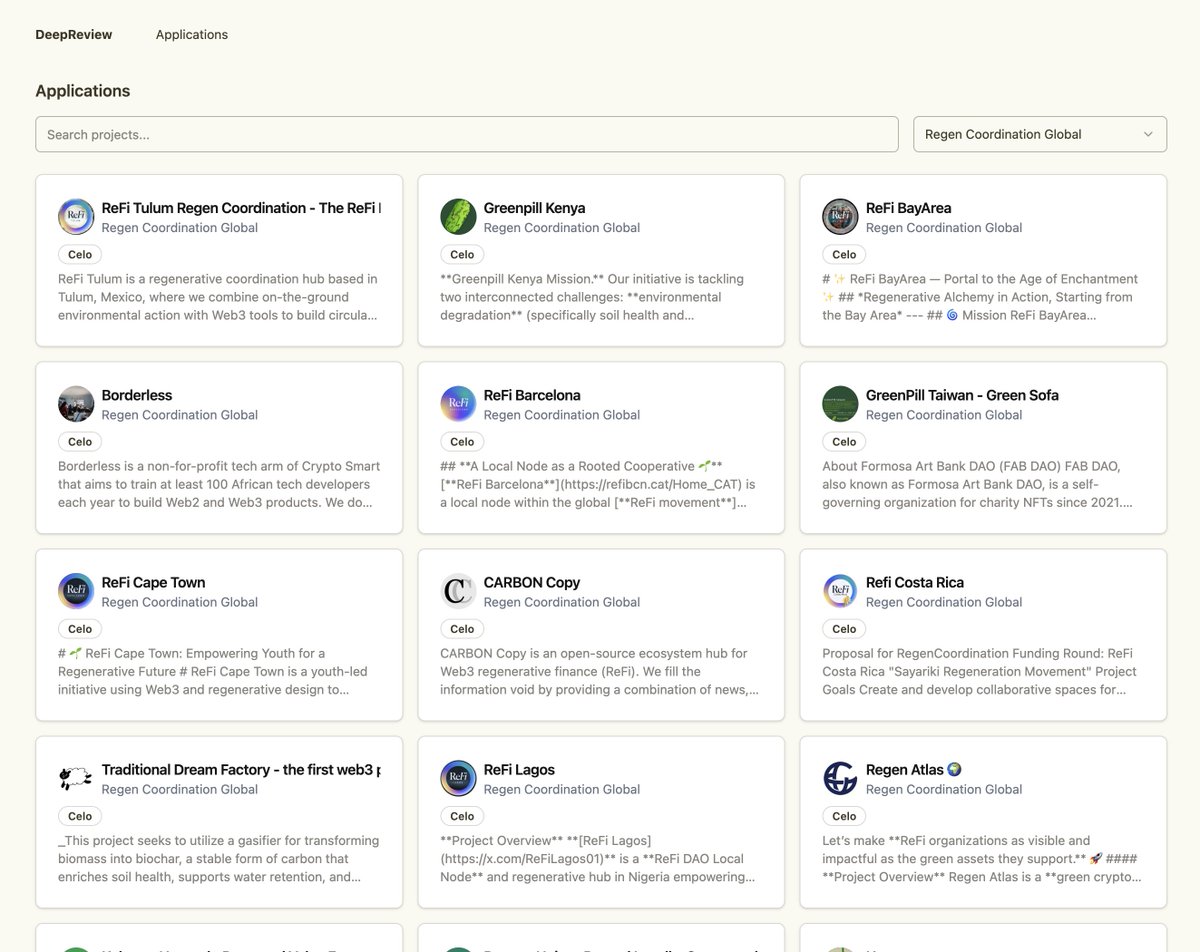Open the Regen Atlas application title
Image resolution: width=1200 pixels, height=952 pixels.
coord(914,769)
